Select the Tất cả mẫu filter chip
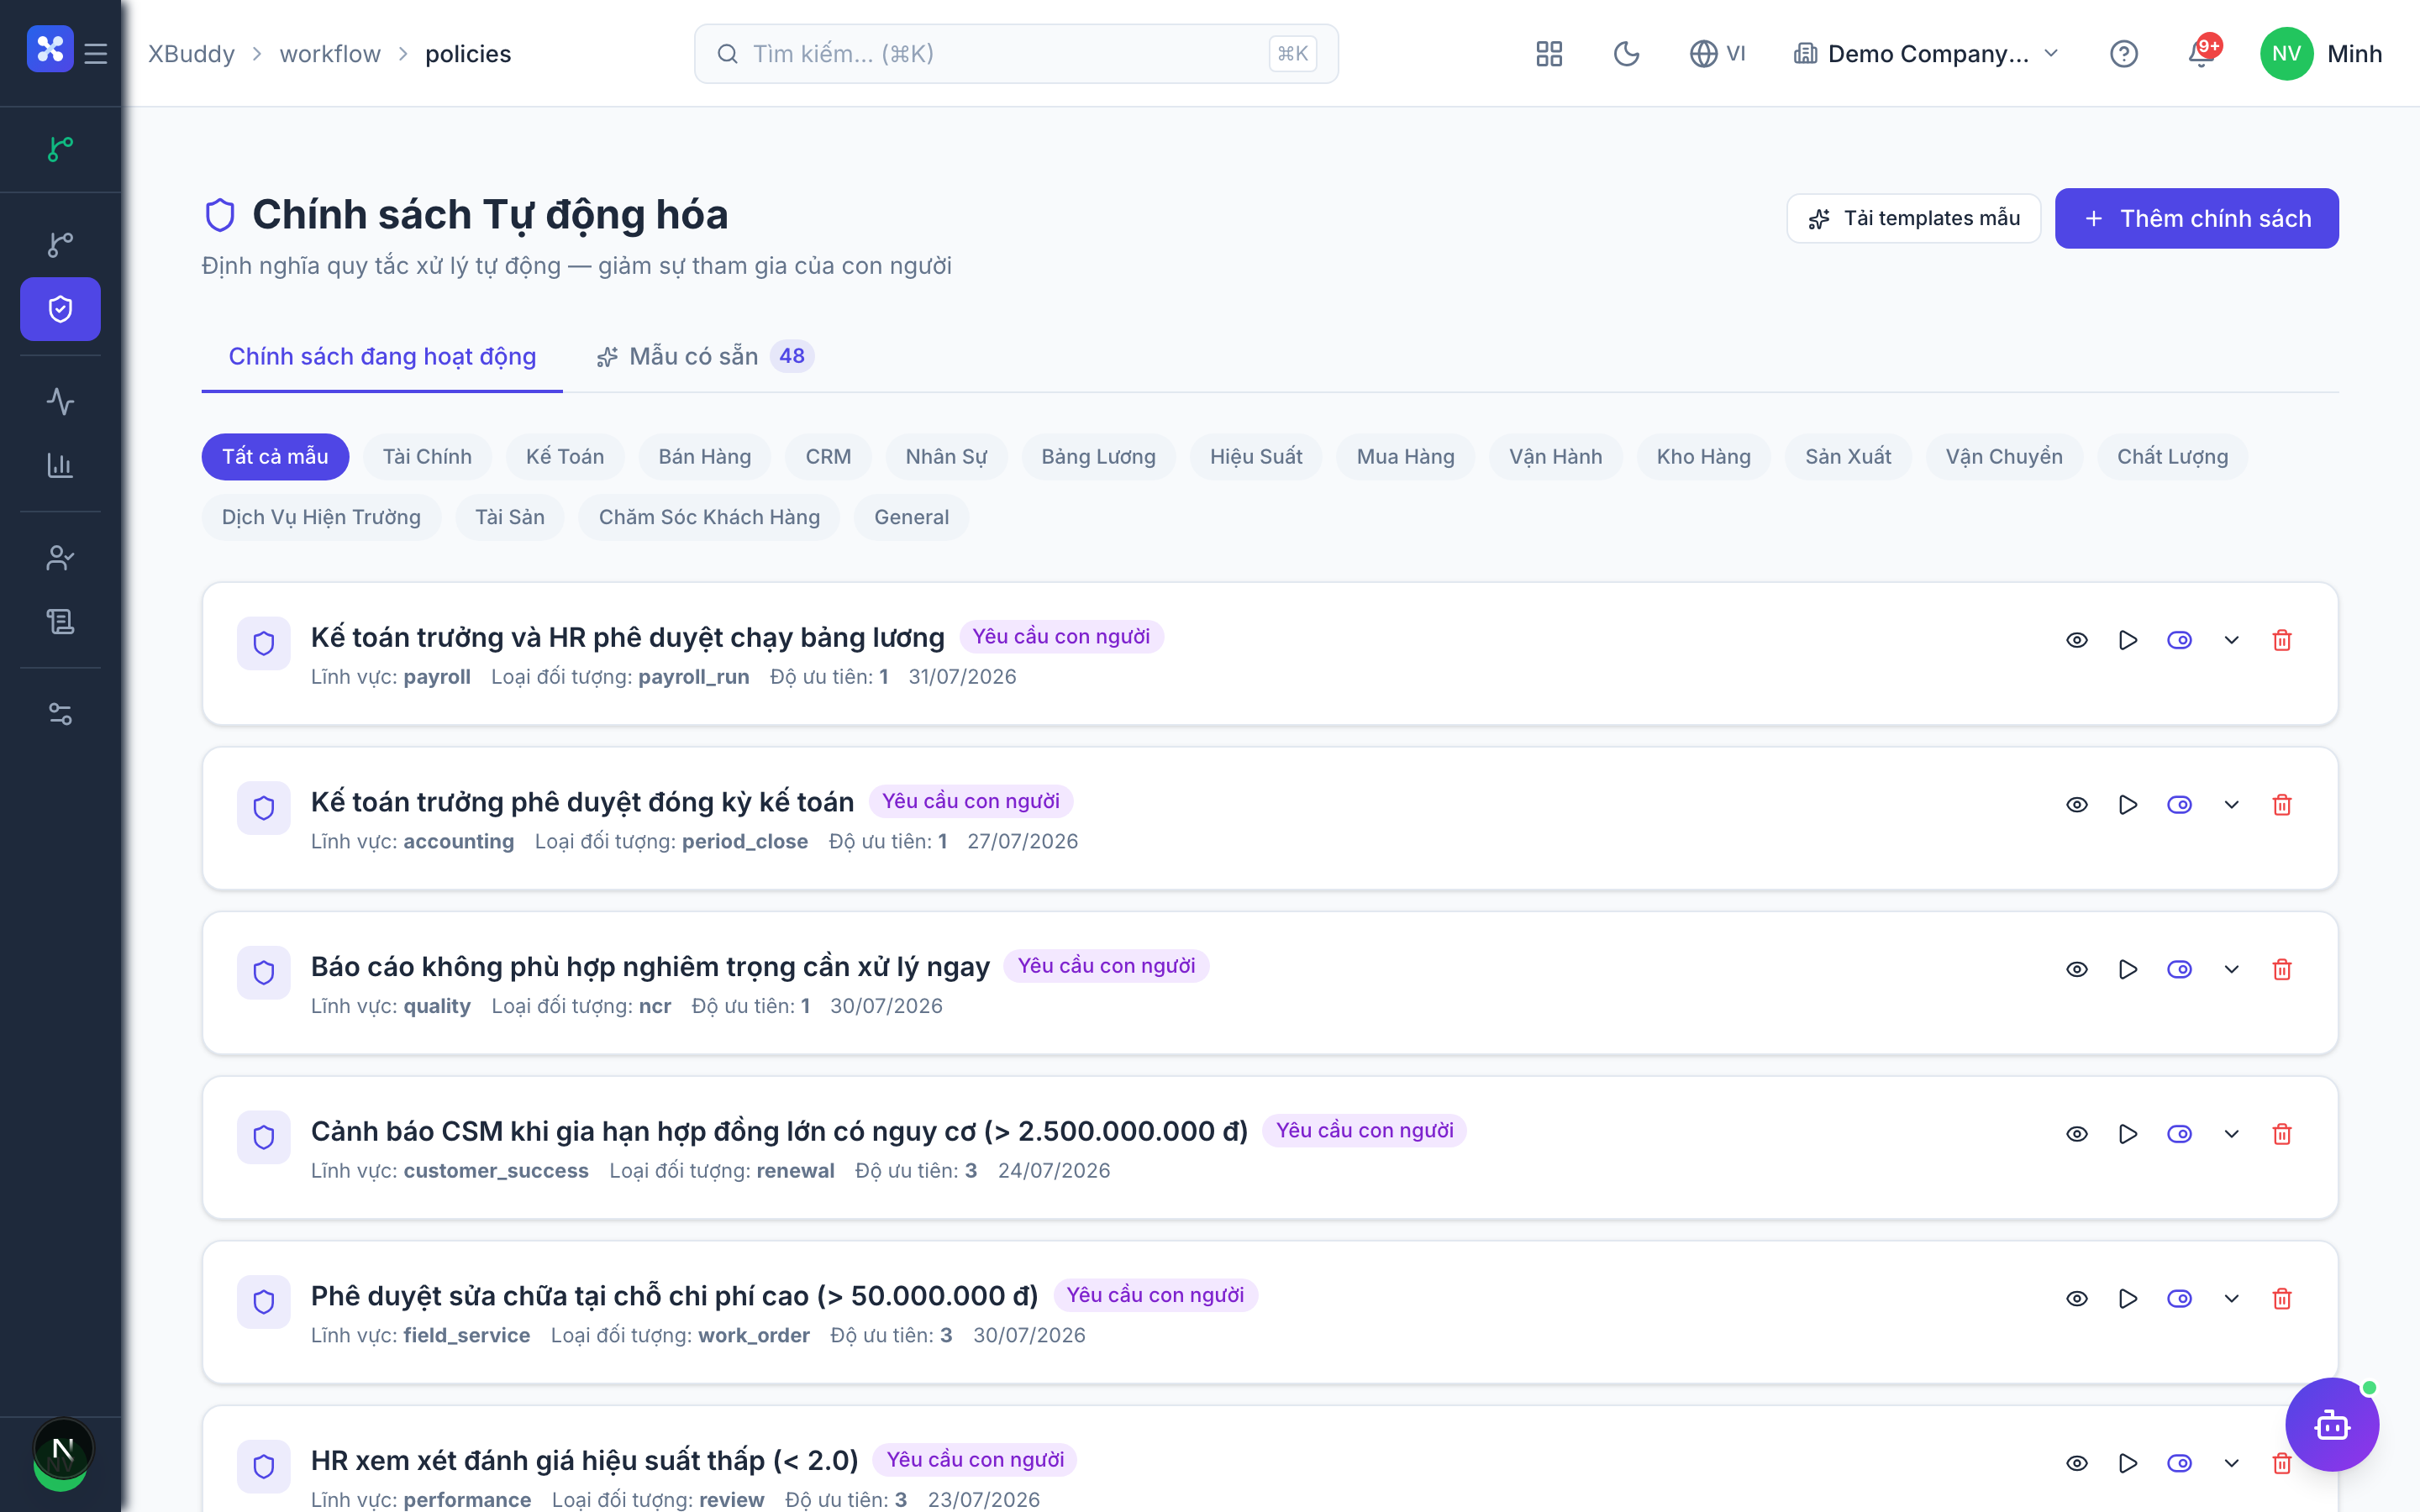Screen dimensions: 2420x1512 pos(275,457)
